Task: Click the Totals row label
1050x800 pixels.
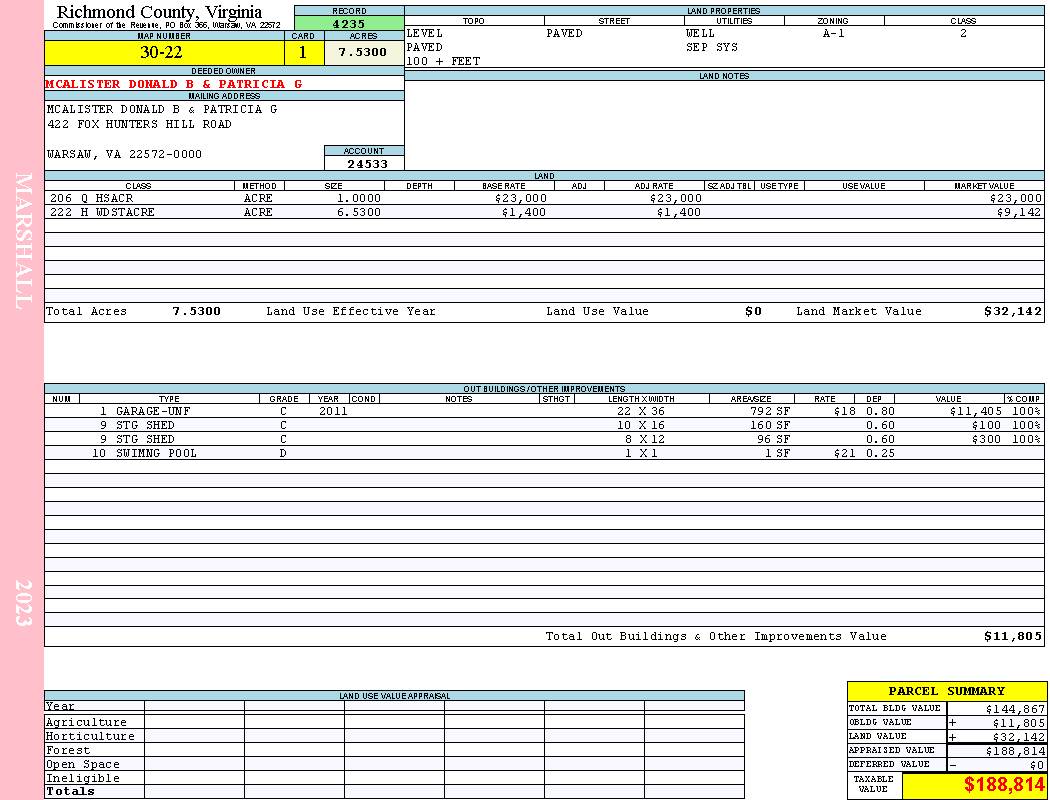Action: pyautogui.click(x=70, y=791)
